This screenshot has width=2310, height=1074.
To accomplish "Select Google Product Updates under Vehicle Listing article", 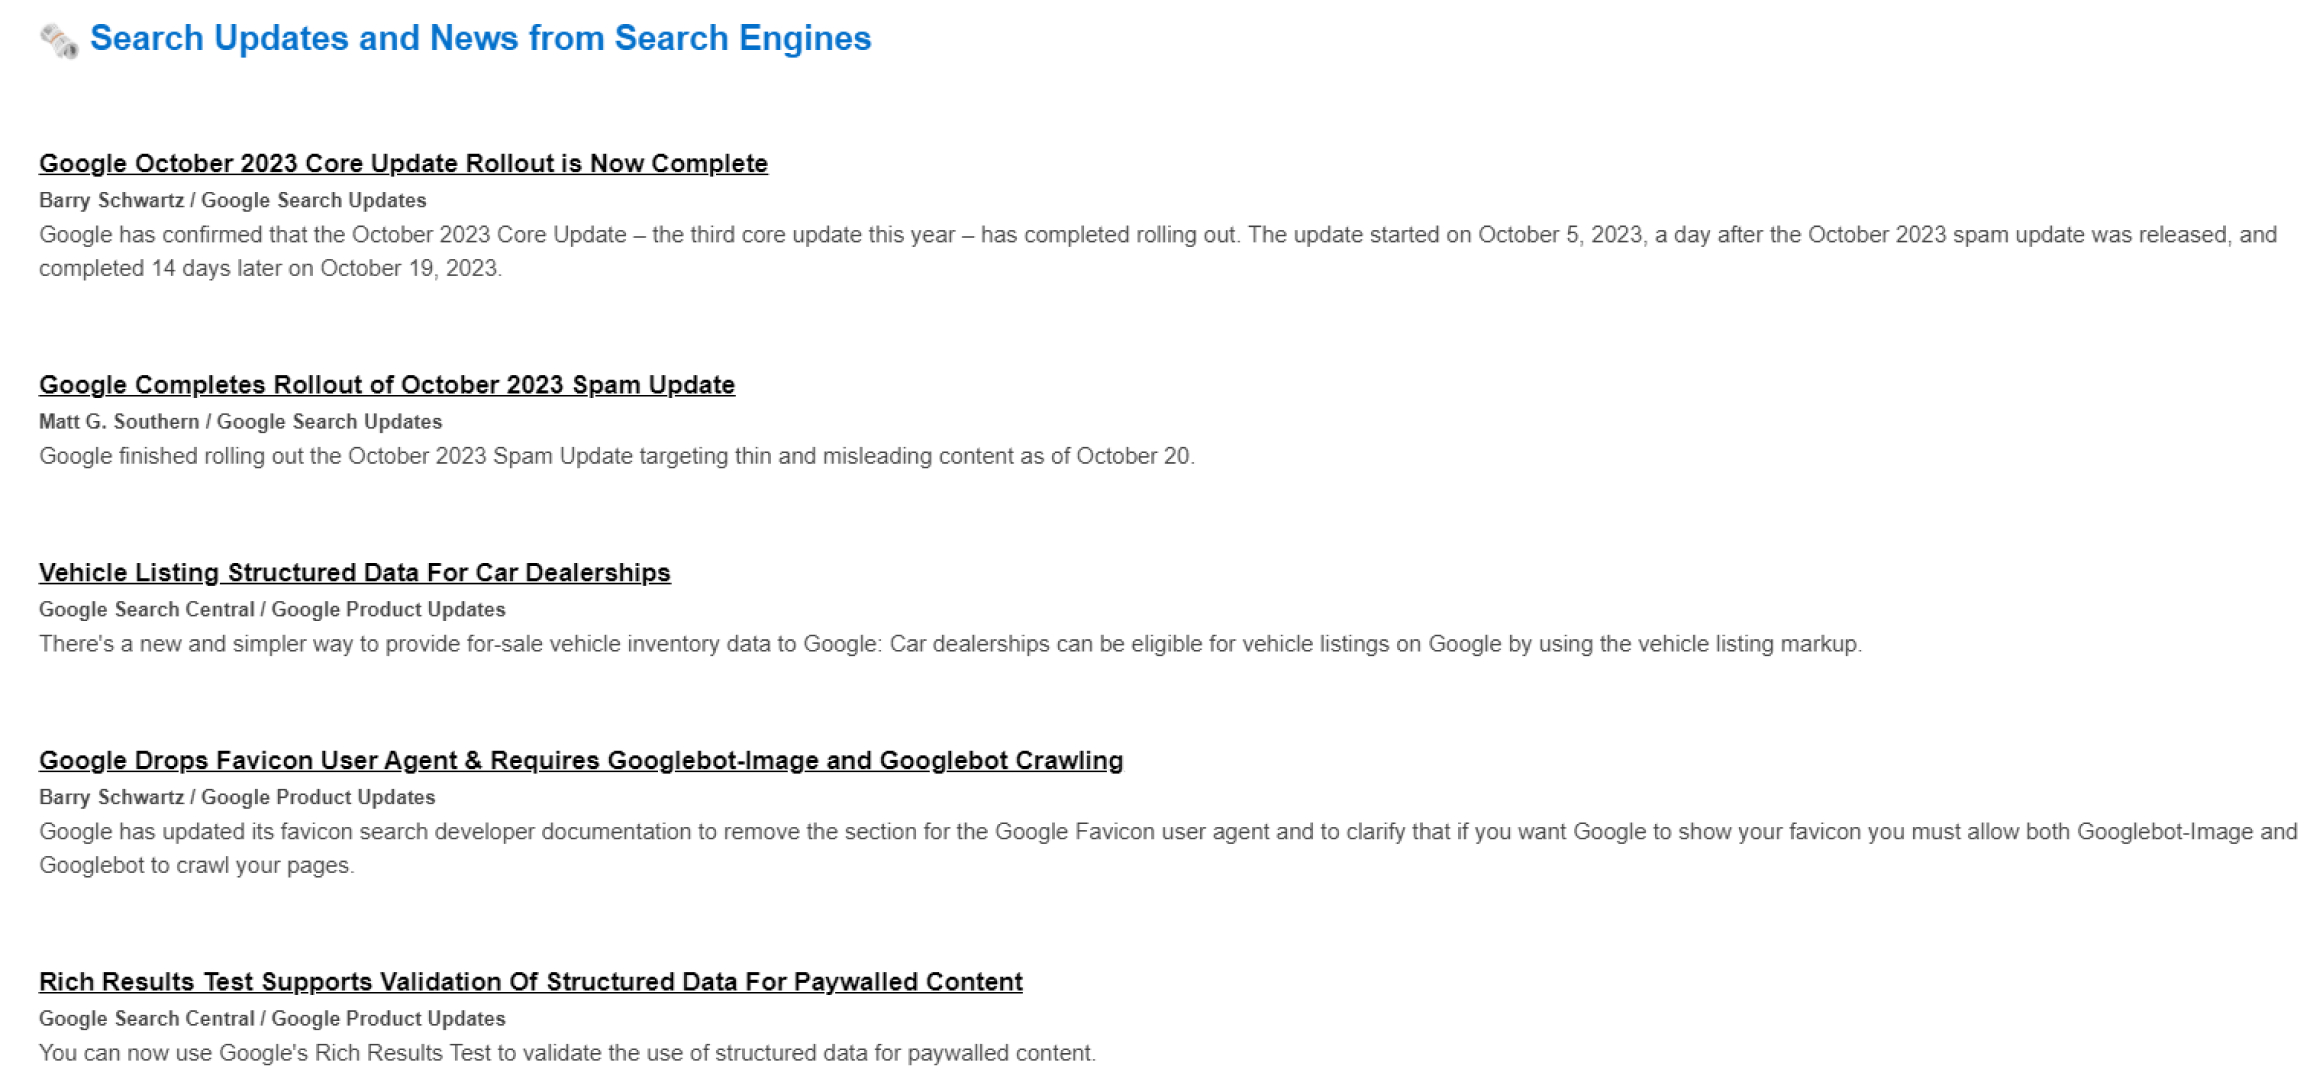I will [x=388, y=609].
